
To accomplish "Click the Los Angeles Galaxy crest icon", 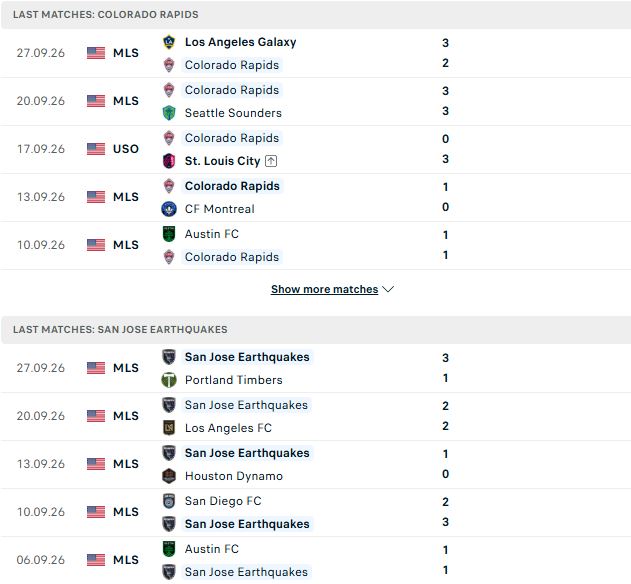I will 169,42.
